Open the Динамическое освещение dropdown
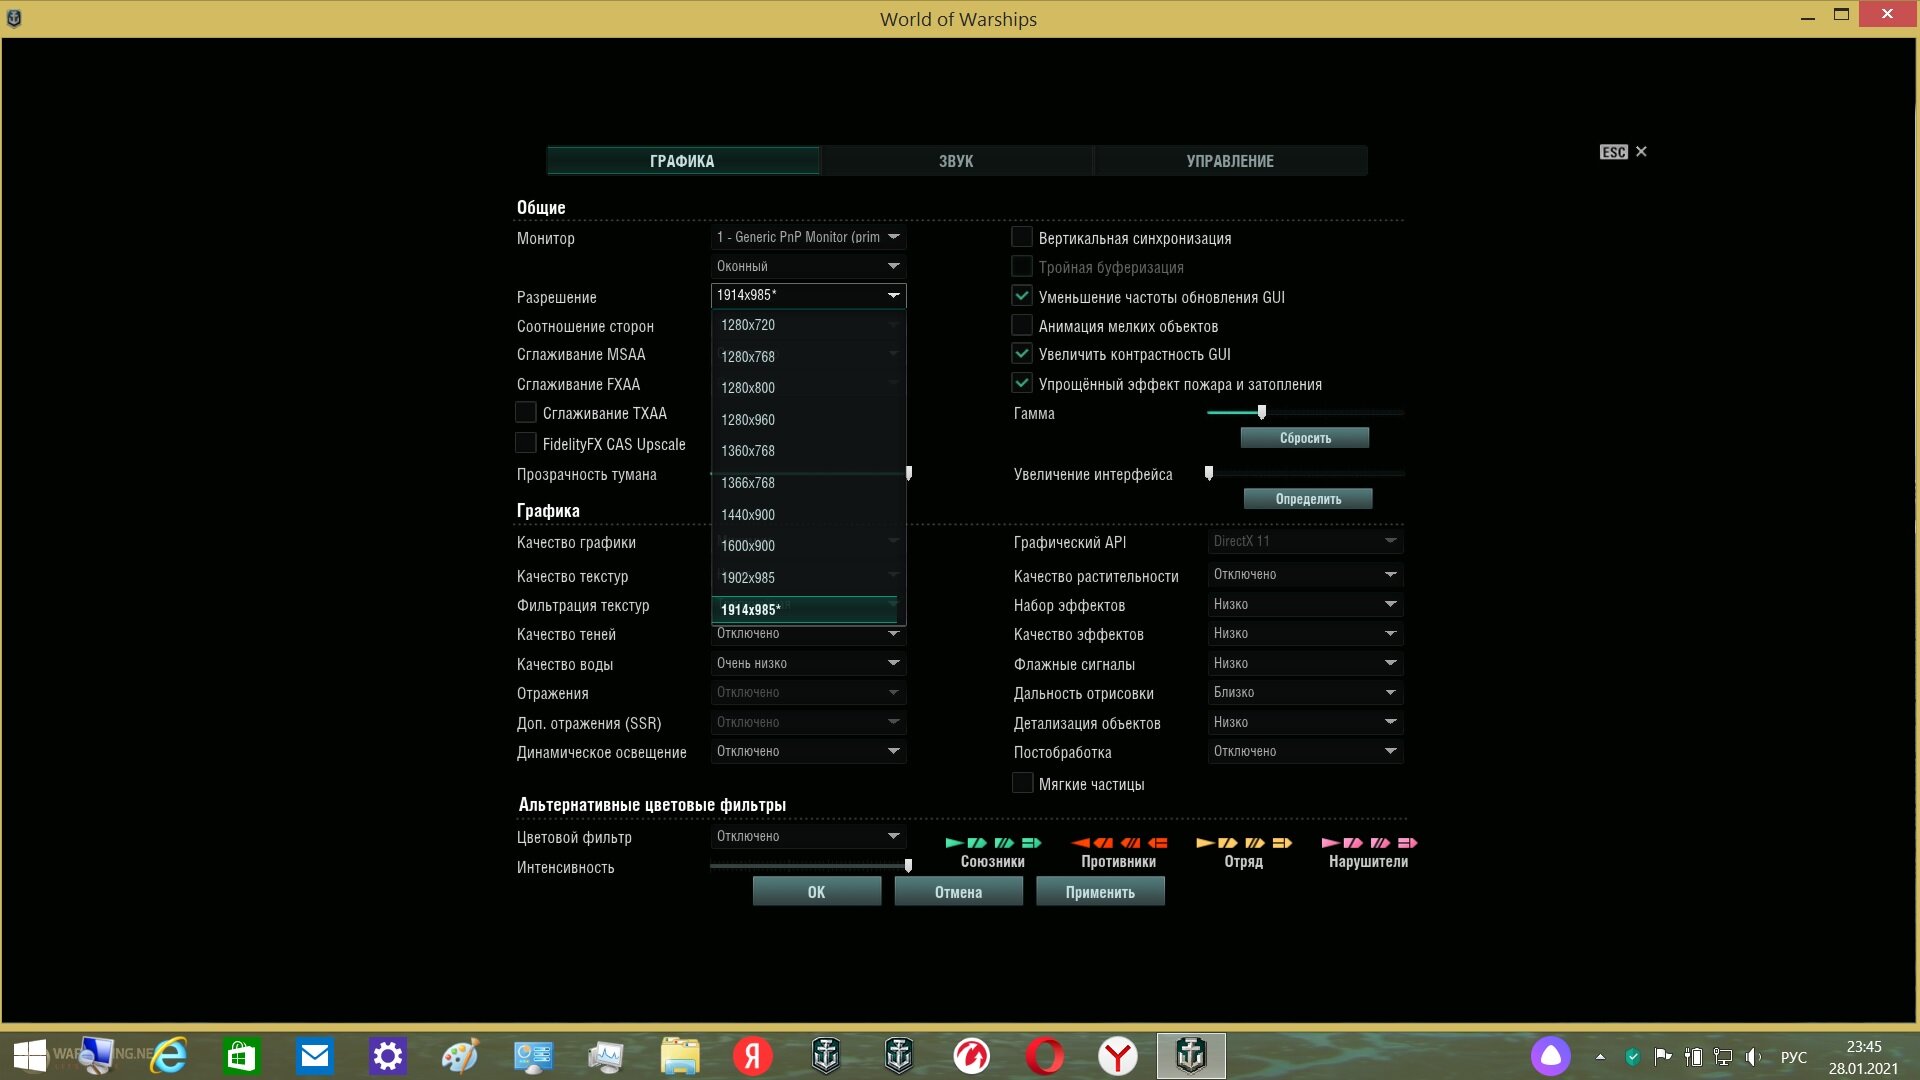This screenshot has height=1080, width=1920. pyautogui.click(x=808, y=751)
